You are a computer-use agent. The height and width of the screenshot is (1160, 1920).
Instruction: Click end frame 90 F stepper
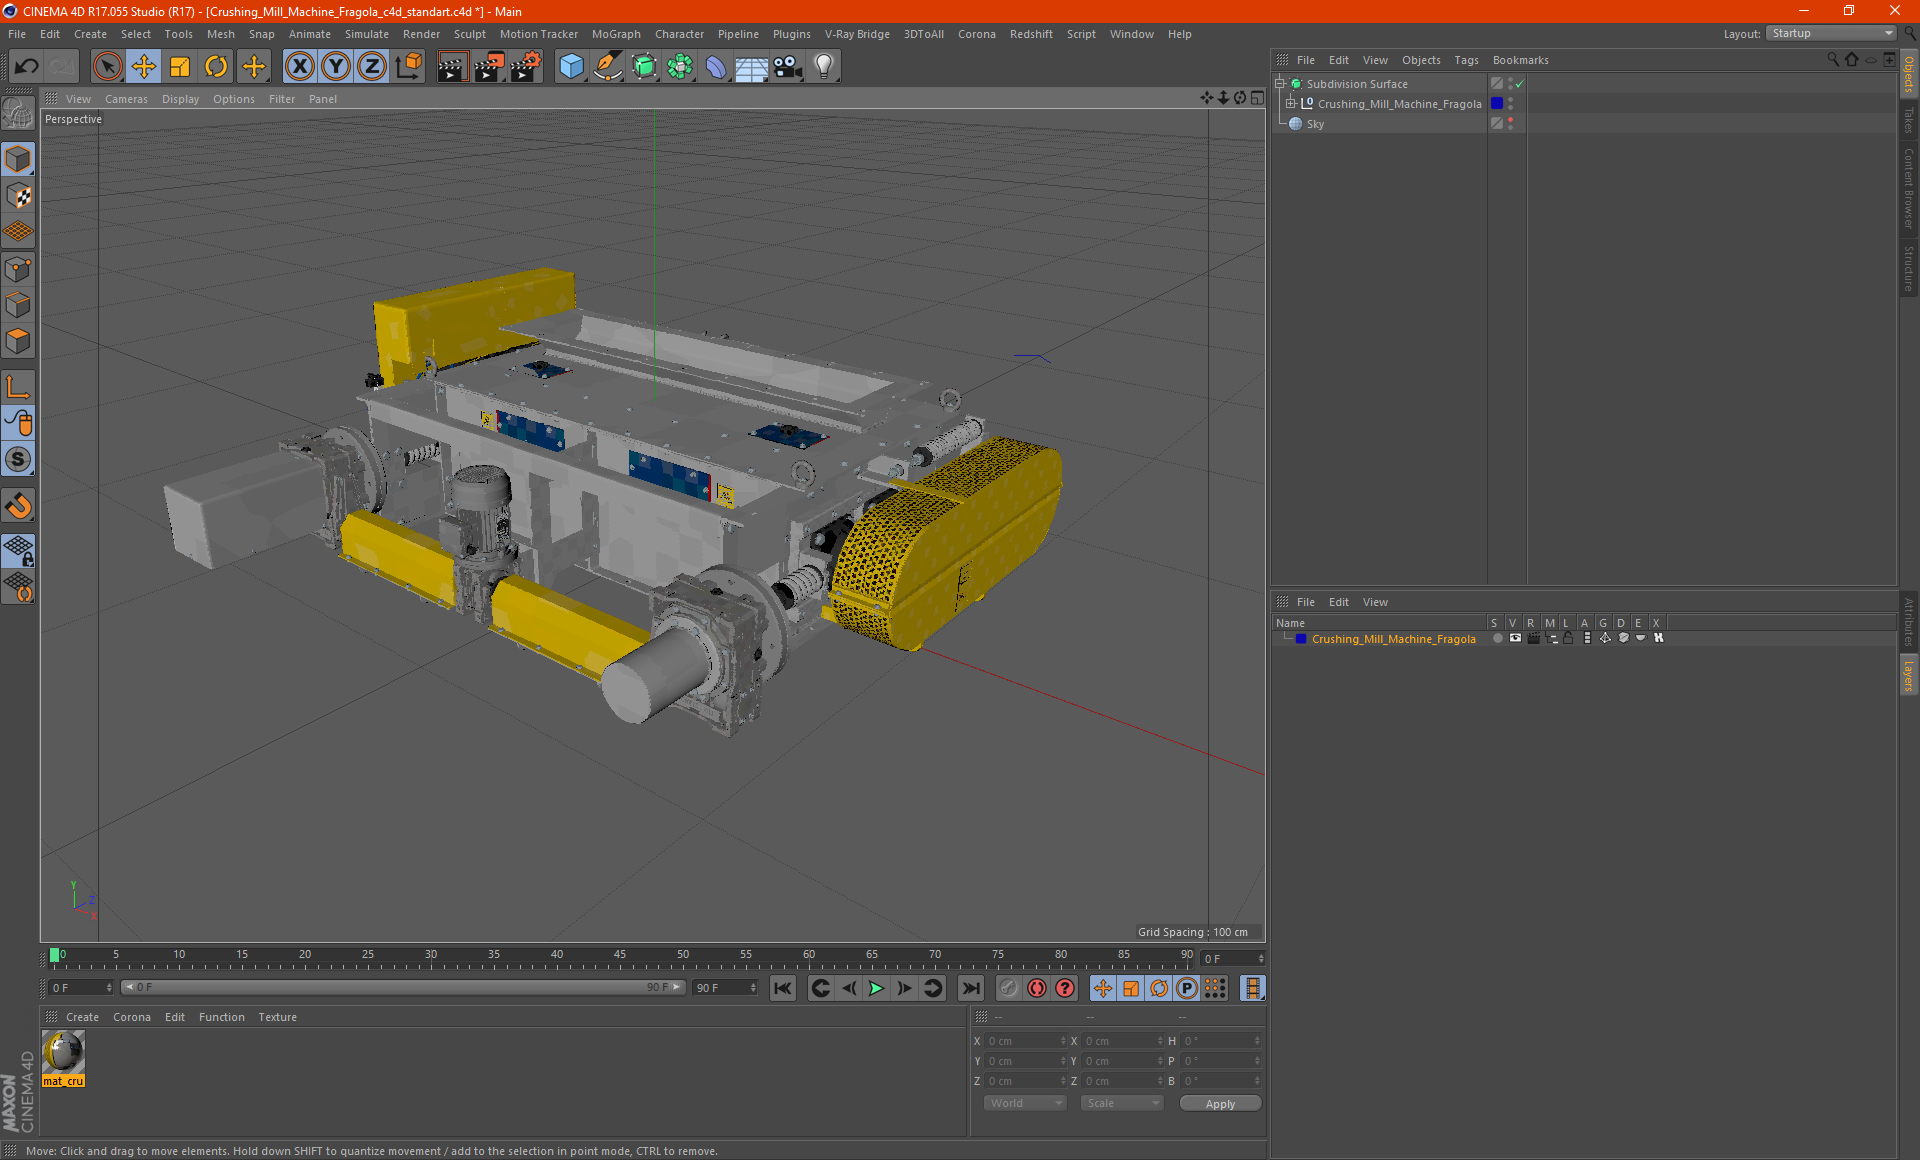(x=753, y=988)
